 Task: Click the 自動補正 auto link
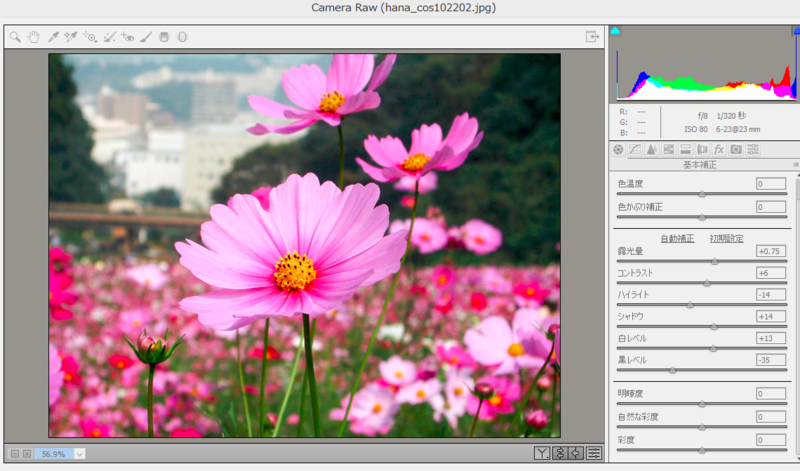[677, 238]
